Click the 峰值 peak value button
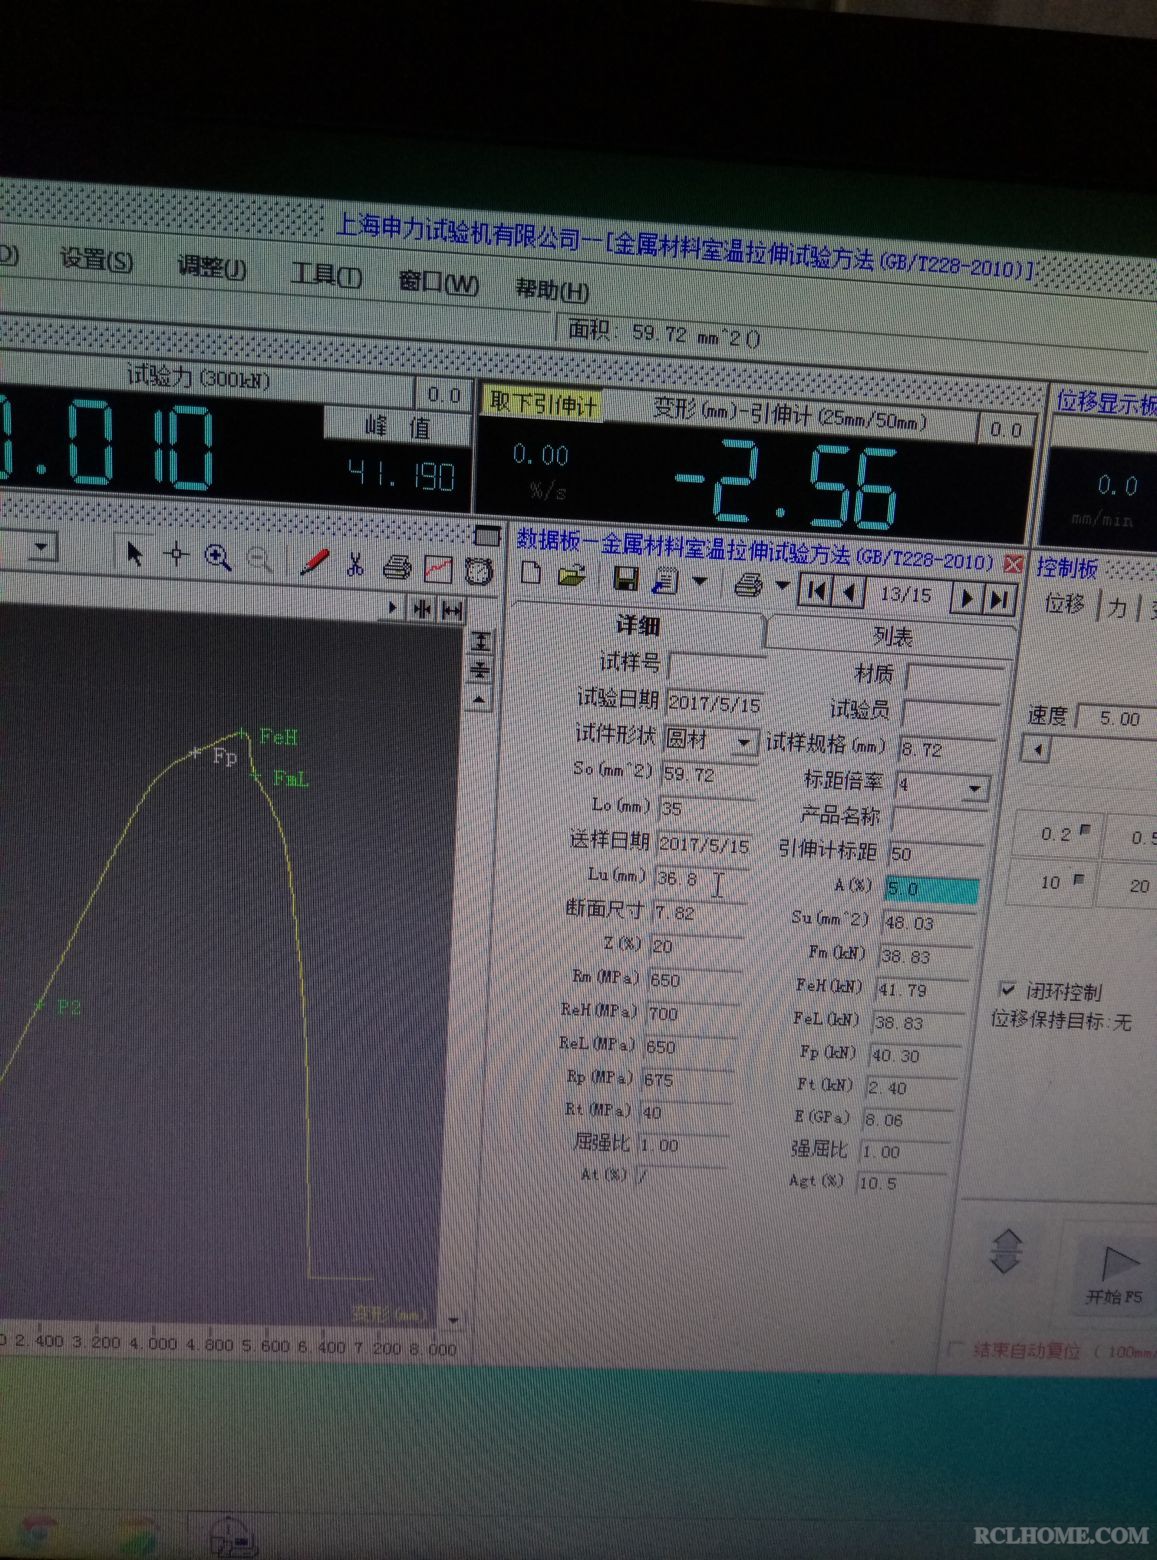 [397, 427]
